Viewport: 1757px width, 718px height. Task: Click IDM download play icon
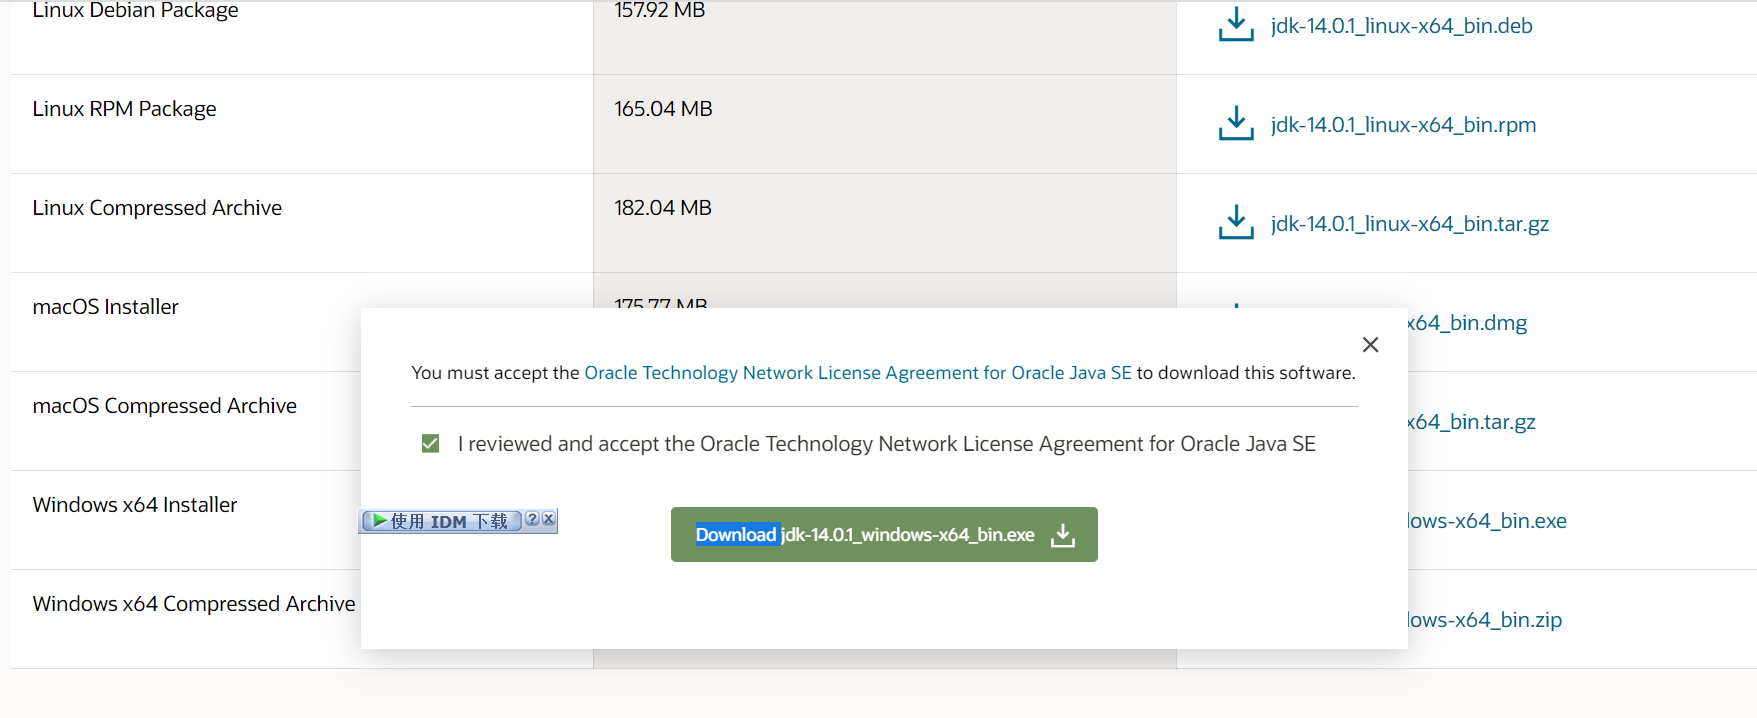380,521
